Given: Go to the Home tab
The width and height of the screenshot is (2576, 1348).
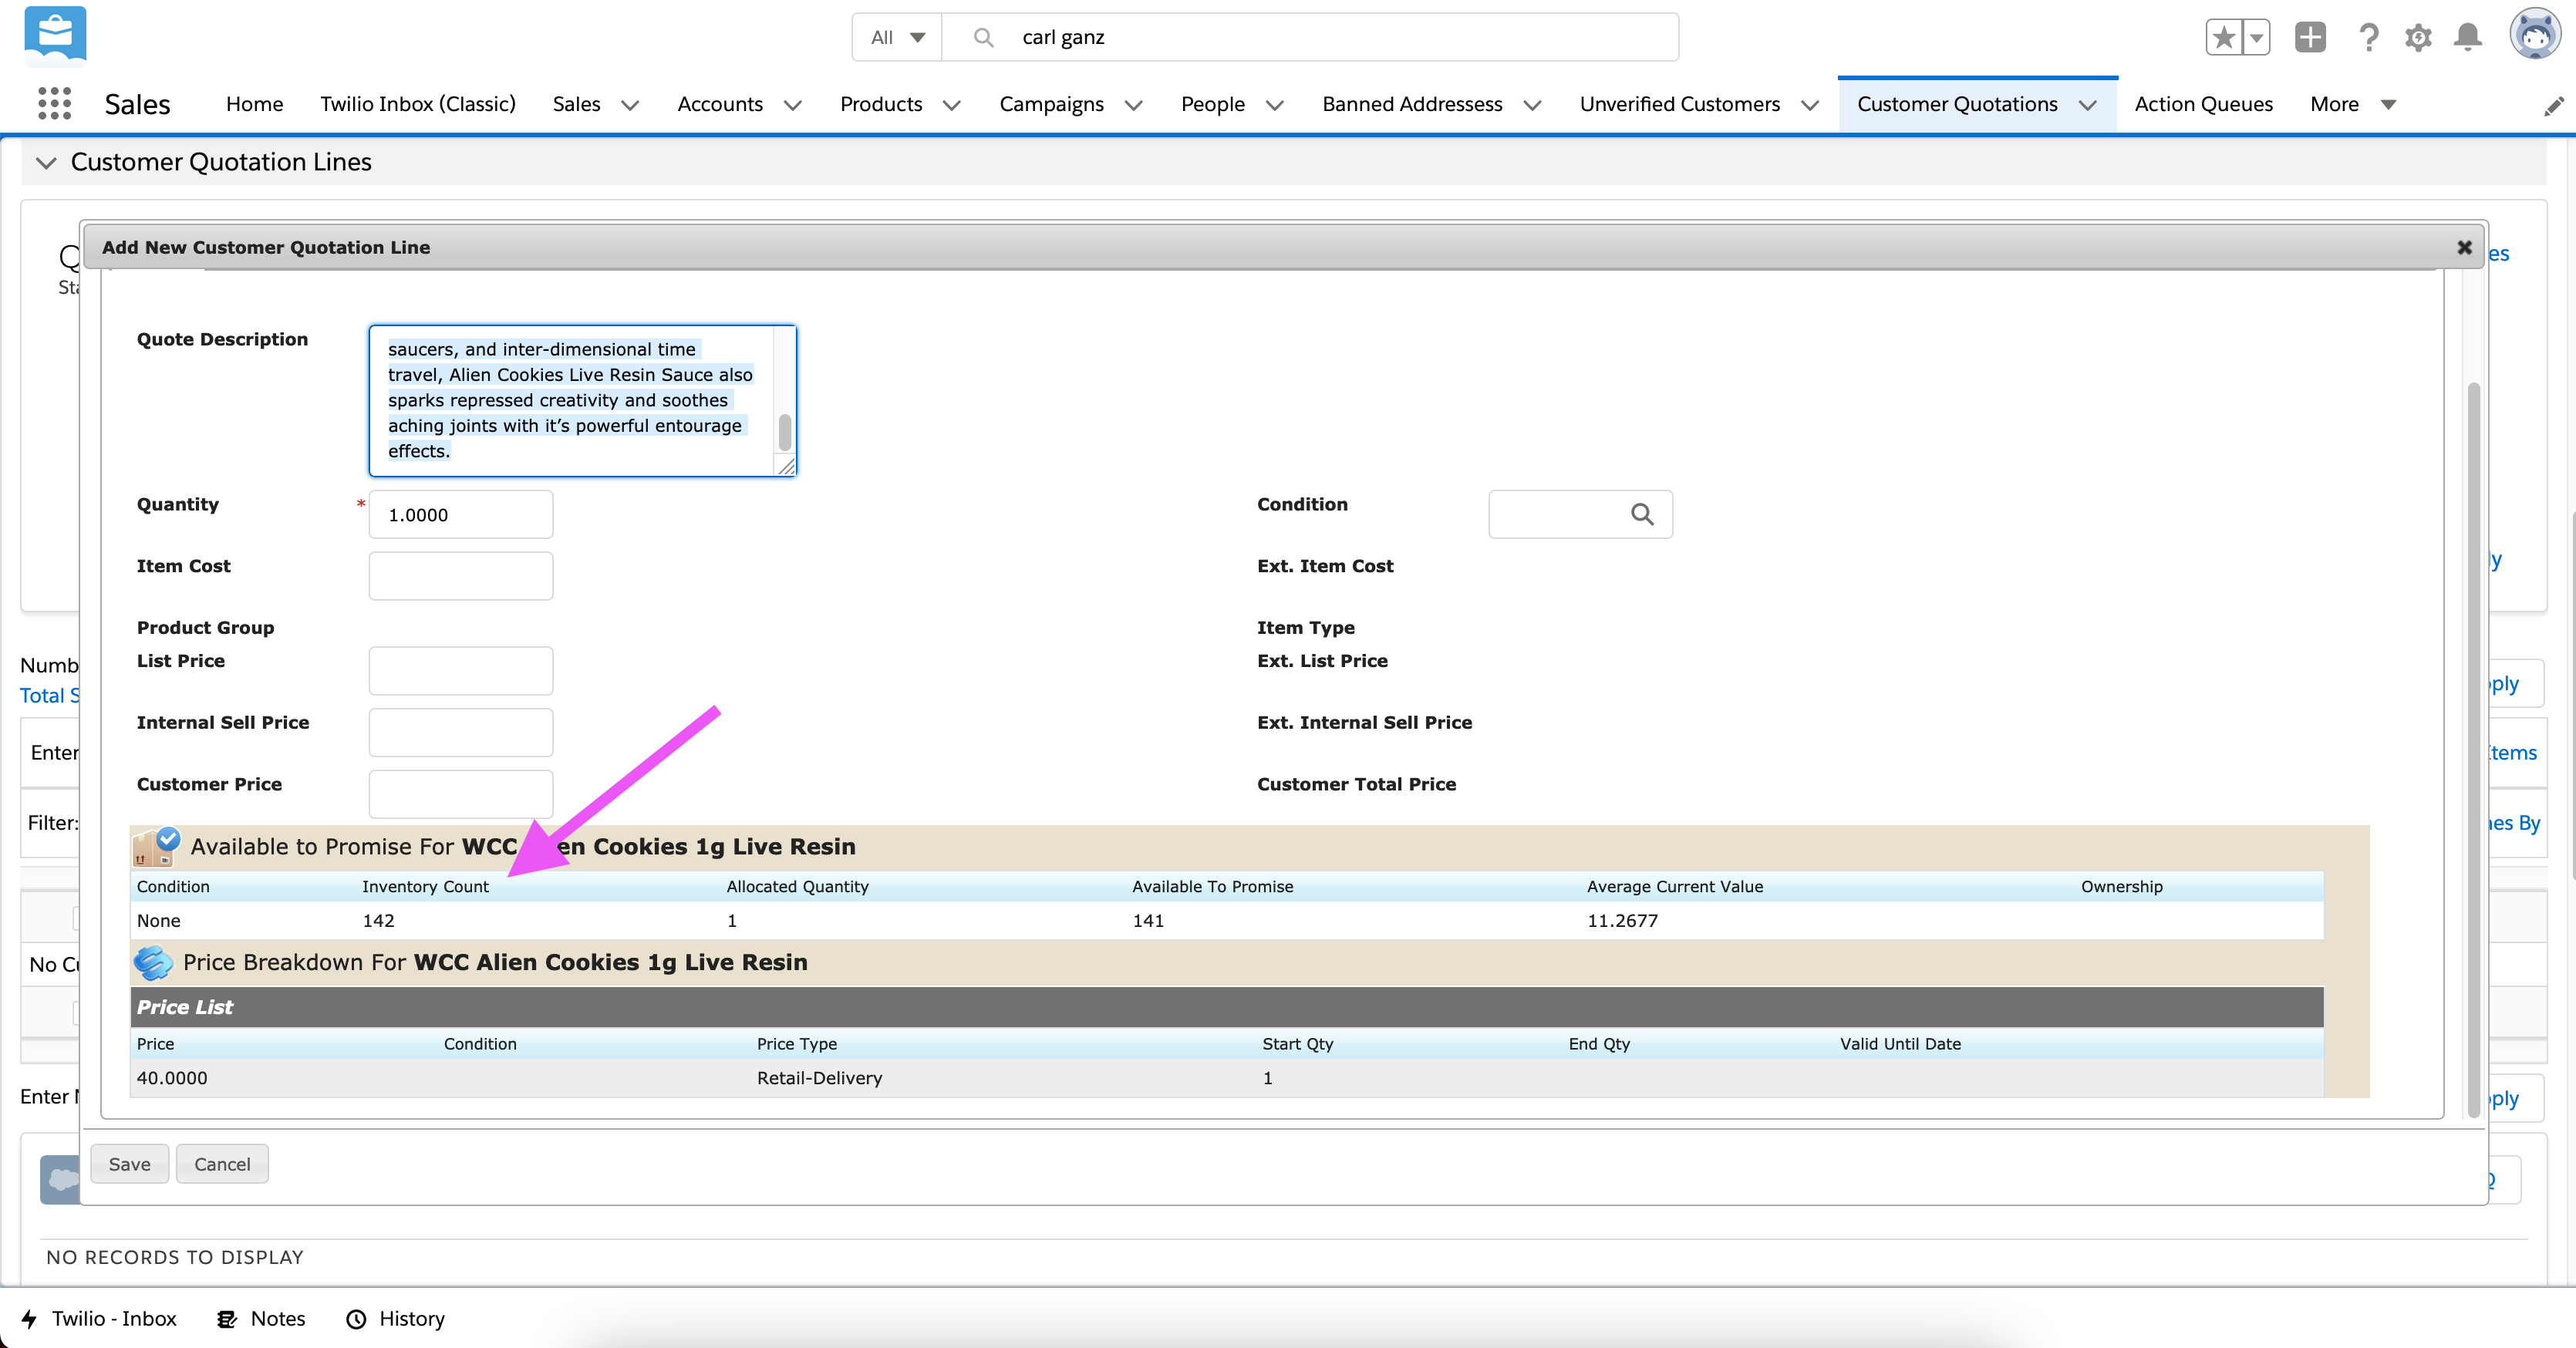Looking at the screenshot, I should click(x=254, y=104).
